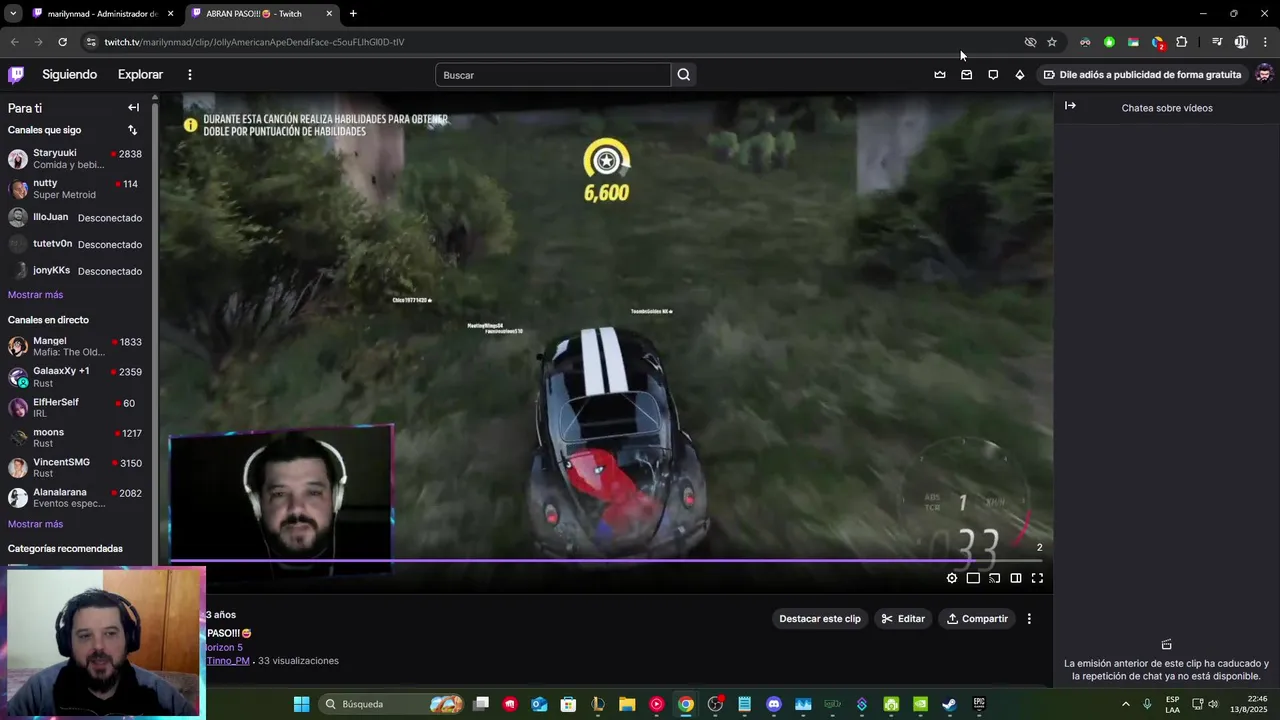The height and width of the screenshot is (720, 1280).
Task: Focus the Buscar search field
Action: 553,75
